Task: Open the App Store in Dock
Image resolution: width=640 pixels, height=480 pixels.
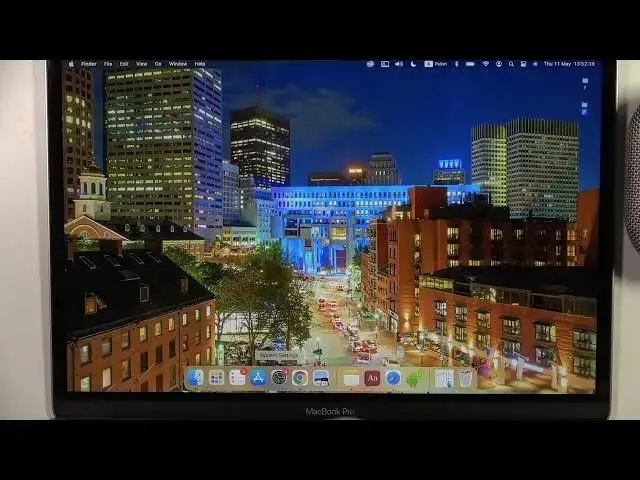Action: pyautogui.click(x=258, y=377)
